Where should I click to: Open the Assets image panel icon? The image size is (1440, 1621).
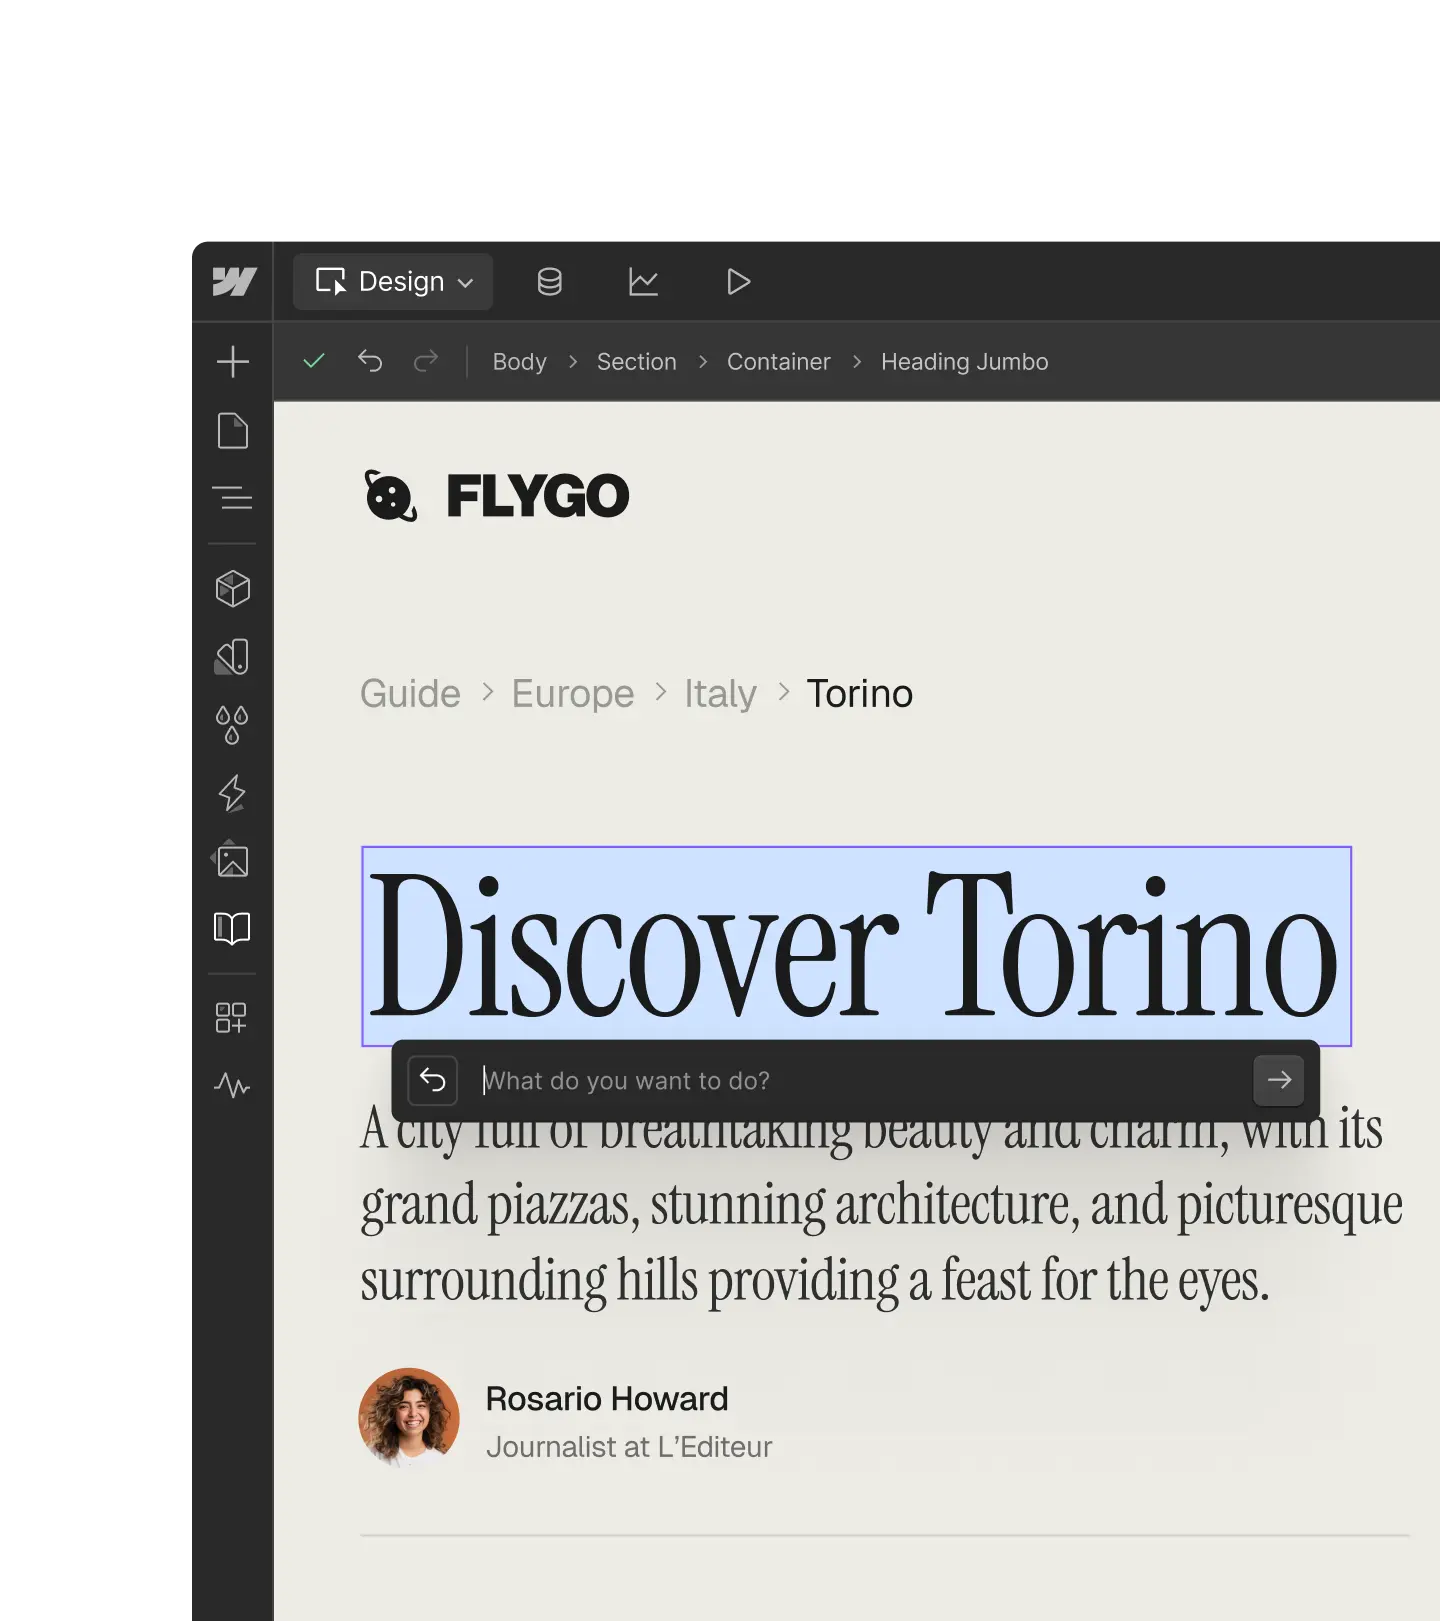tap(233, 860)
